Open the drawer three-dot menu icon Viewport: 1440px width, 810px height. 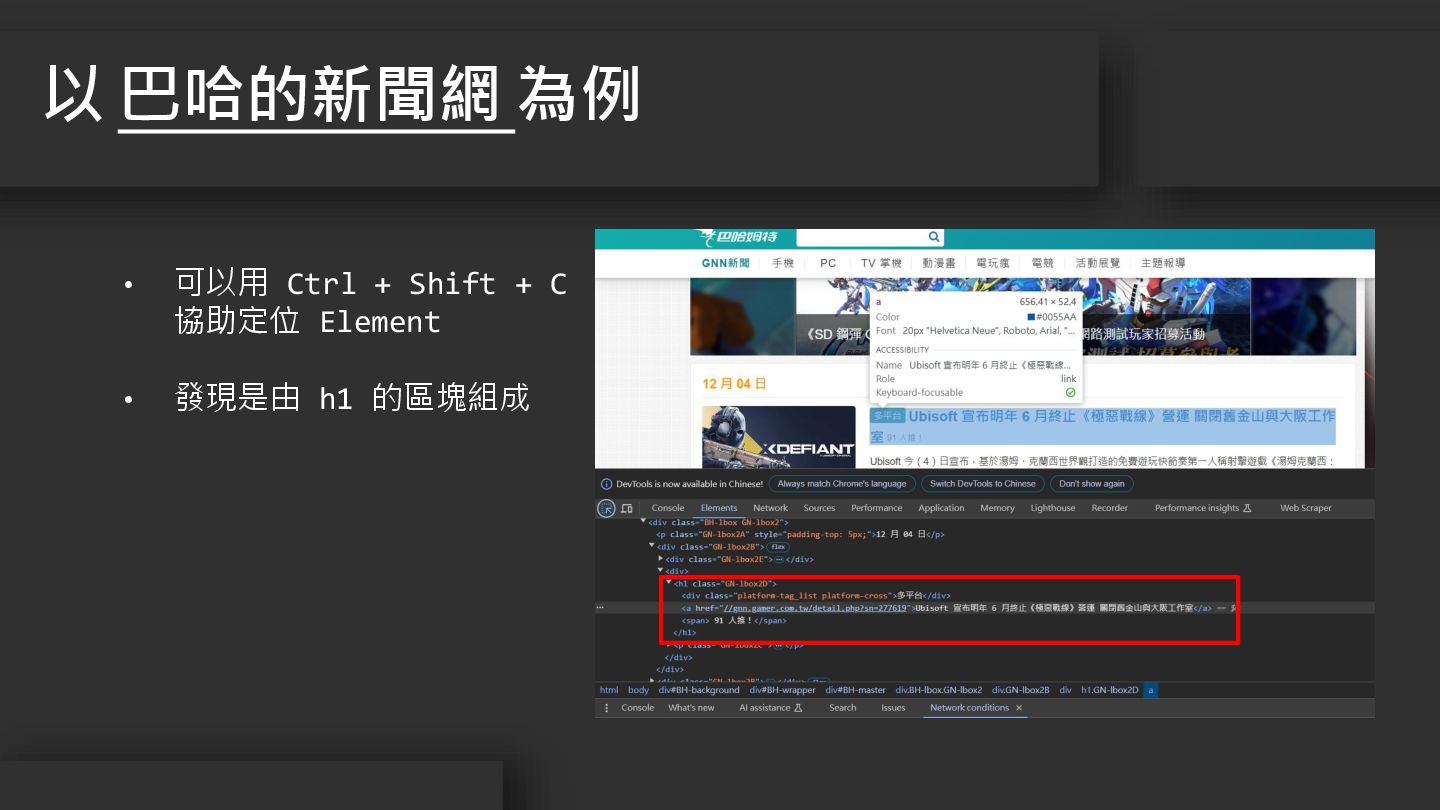605,707
